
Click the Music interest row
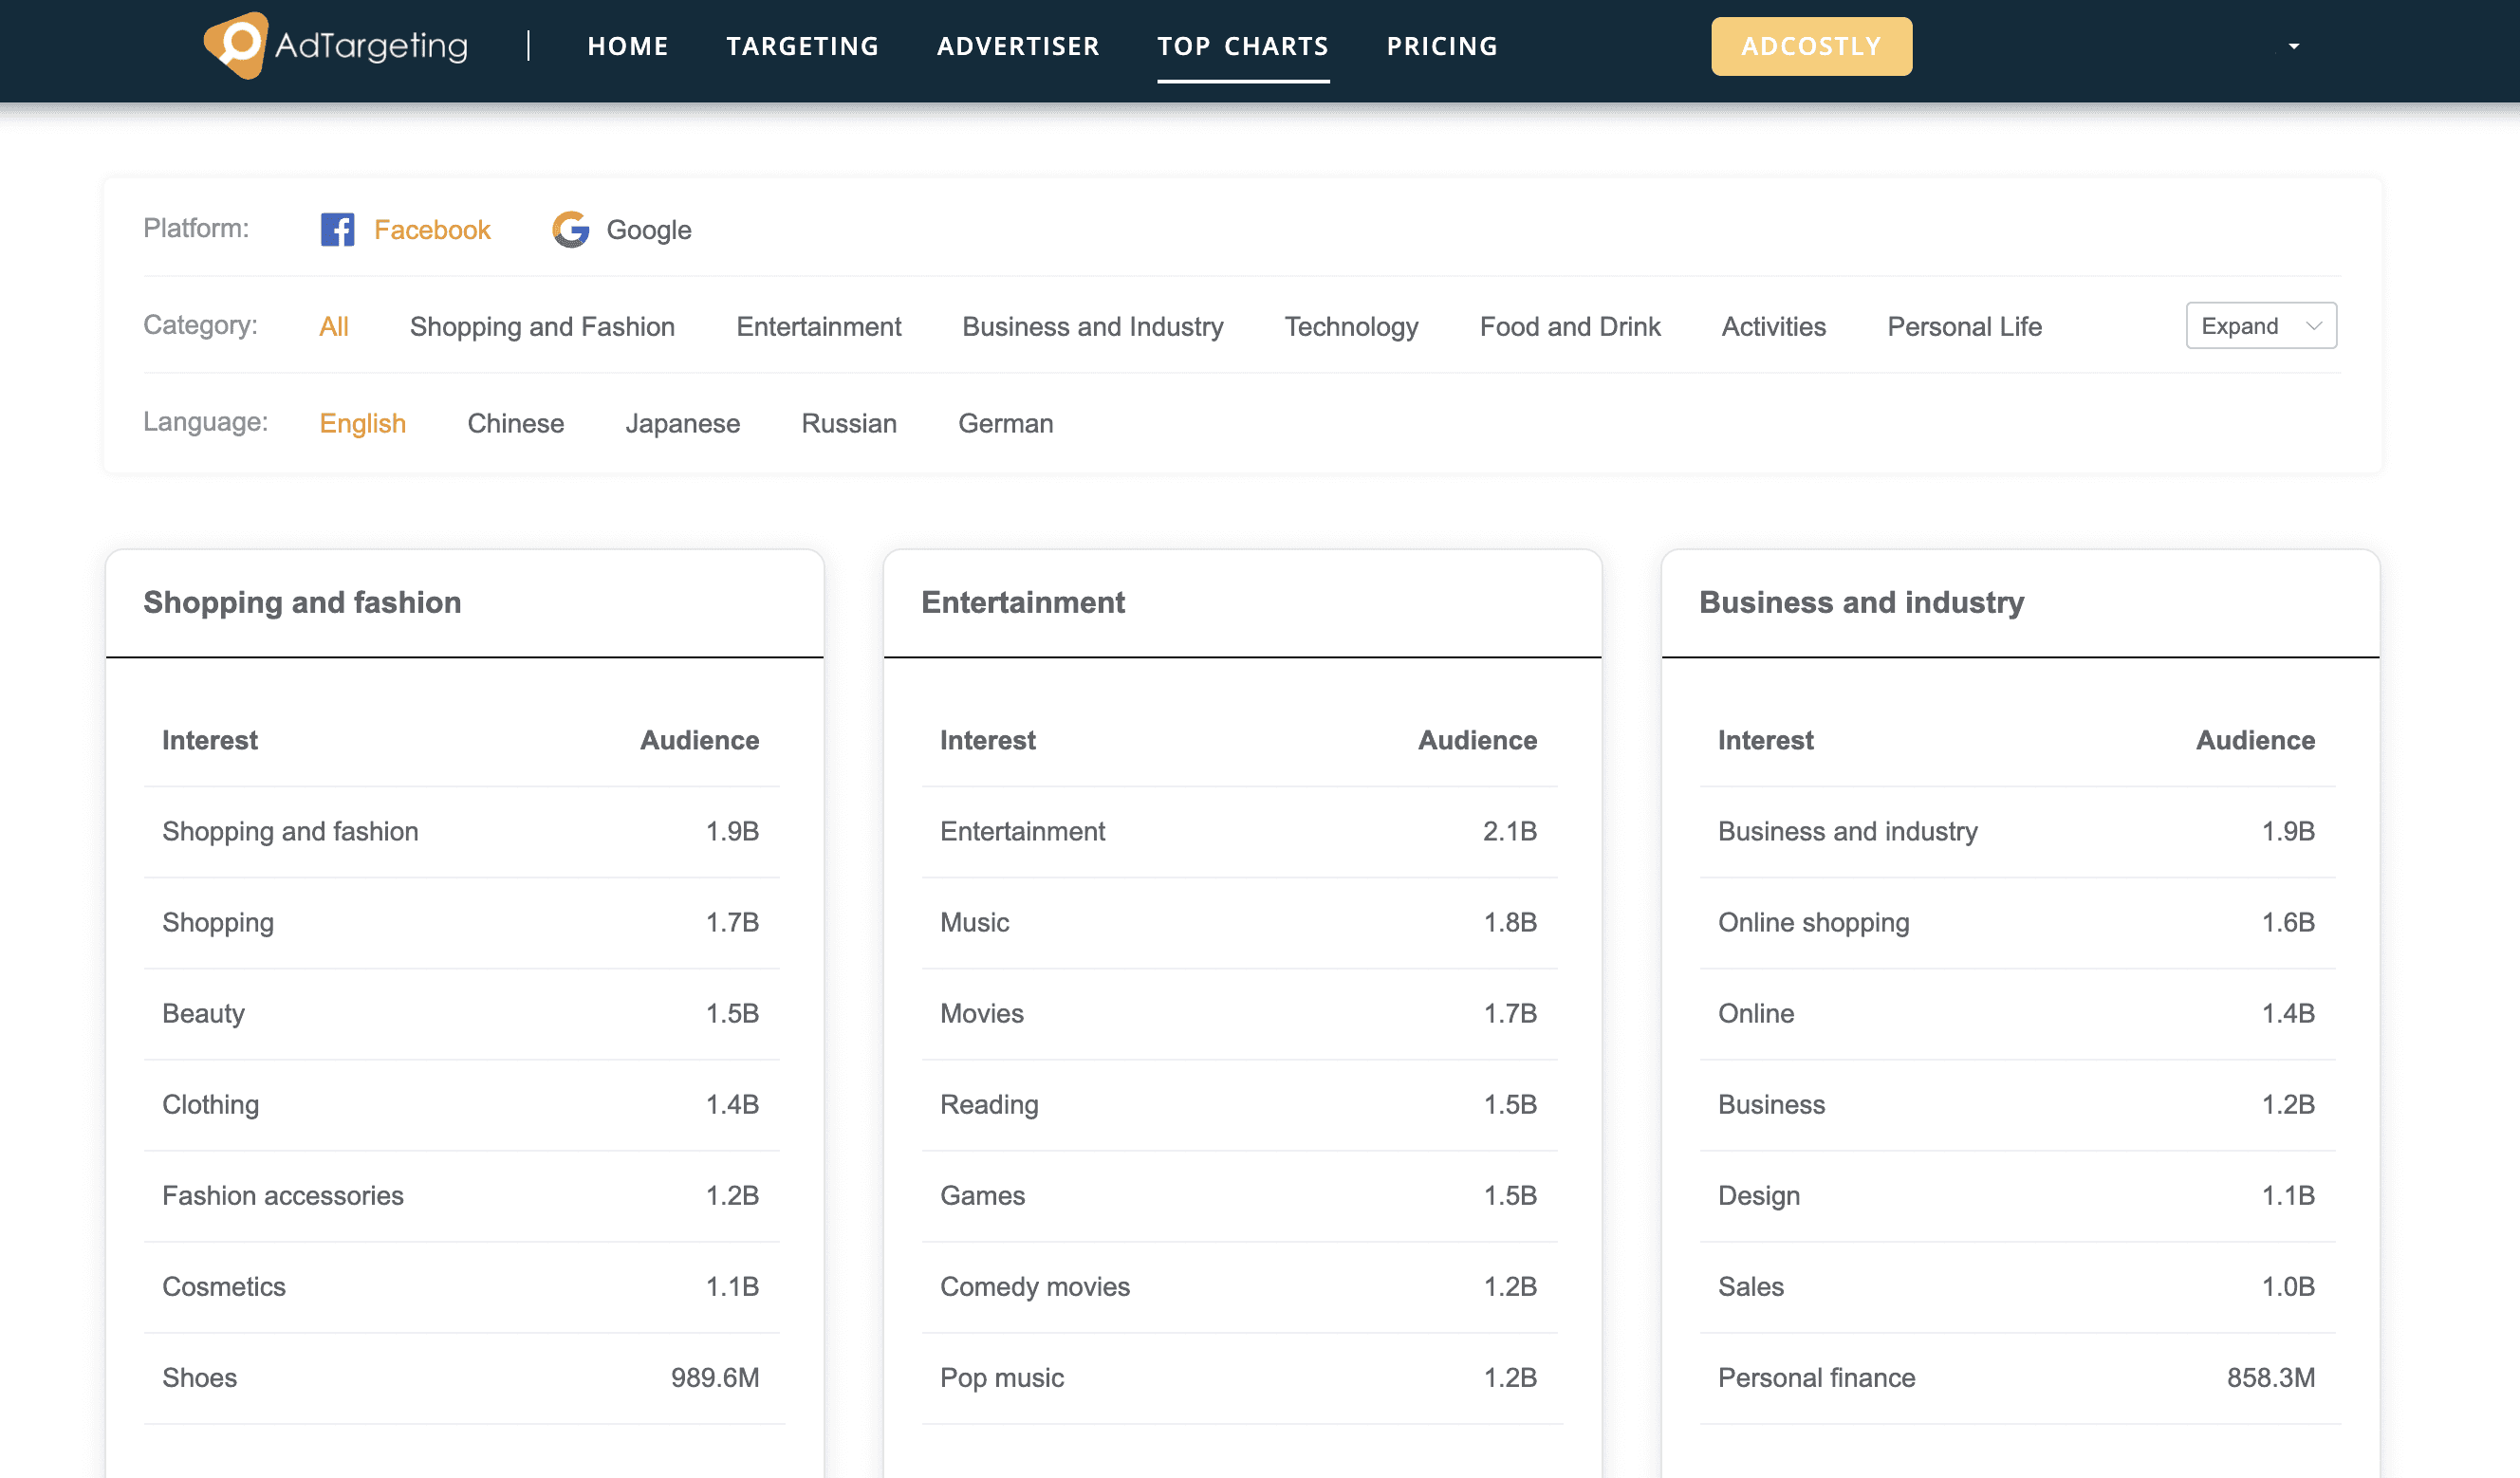point(1240,922)
